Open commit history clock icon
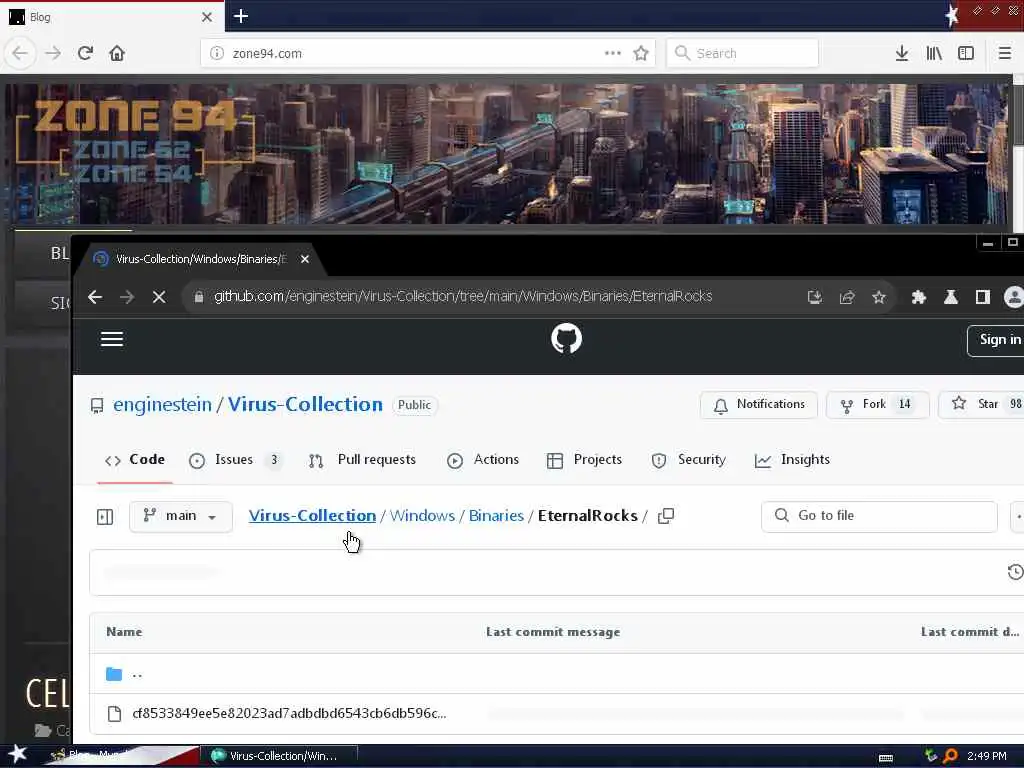The height and width of the screenshot is (768, 1024). point(1015,572)
